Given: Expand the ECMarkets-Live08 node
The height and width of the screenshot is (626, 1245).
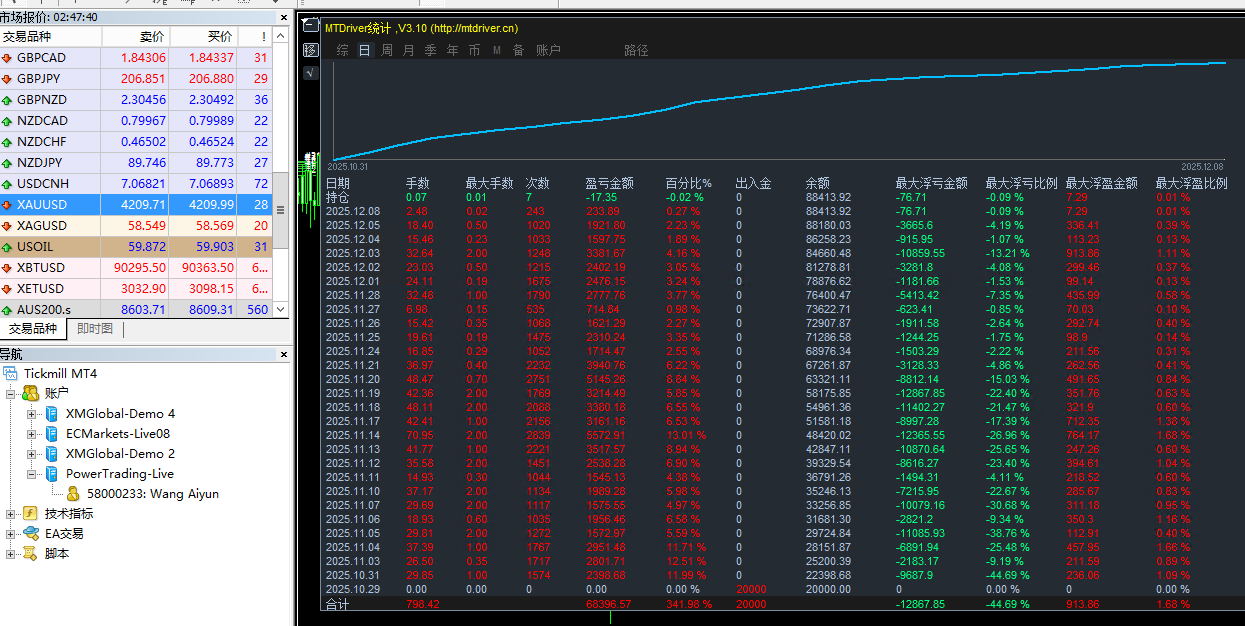Looking at the screenshot, I should [x=31, y=434].
